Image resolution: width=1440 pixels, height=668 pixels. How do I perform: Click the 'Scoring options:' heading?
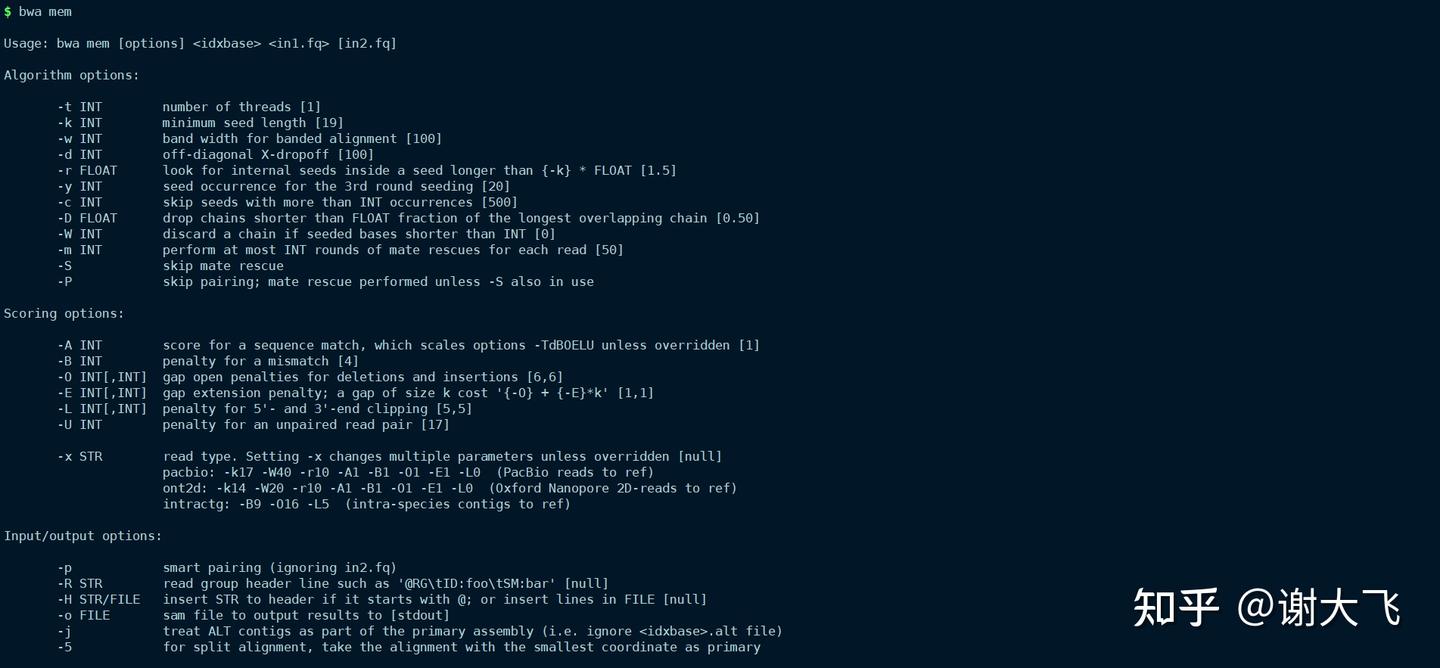pos(64,314)
